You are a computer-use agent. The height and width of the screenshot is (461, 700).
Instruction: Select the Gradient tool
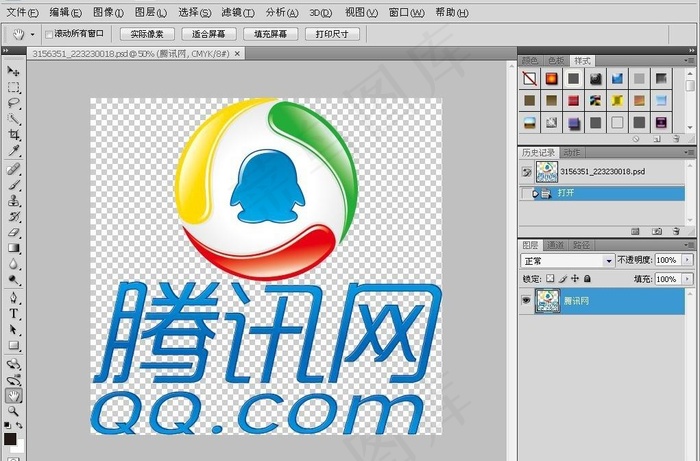13,248
